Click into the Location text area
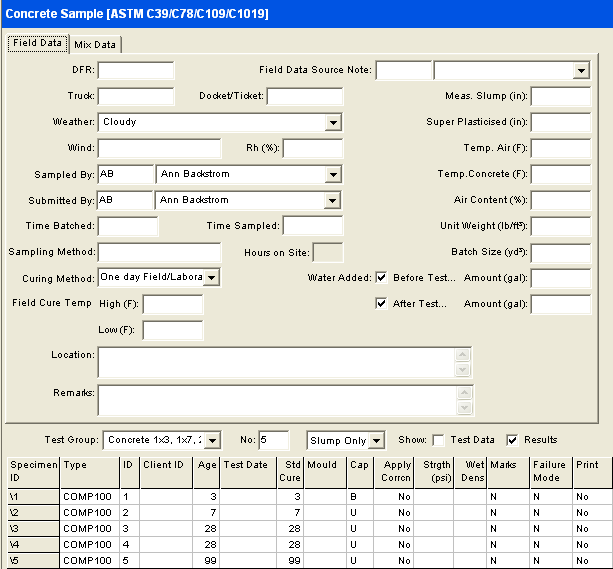 point(275,362)
